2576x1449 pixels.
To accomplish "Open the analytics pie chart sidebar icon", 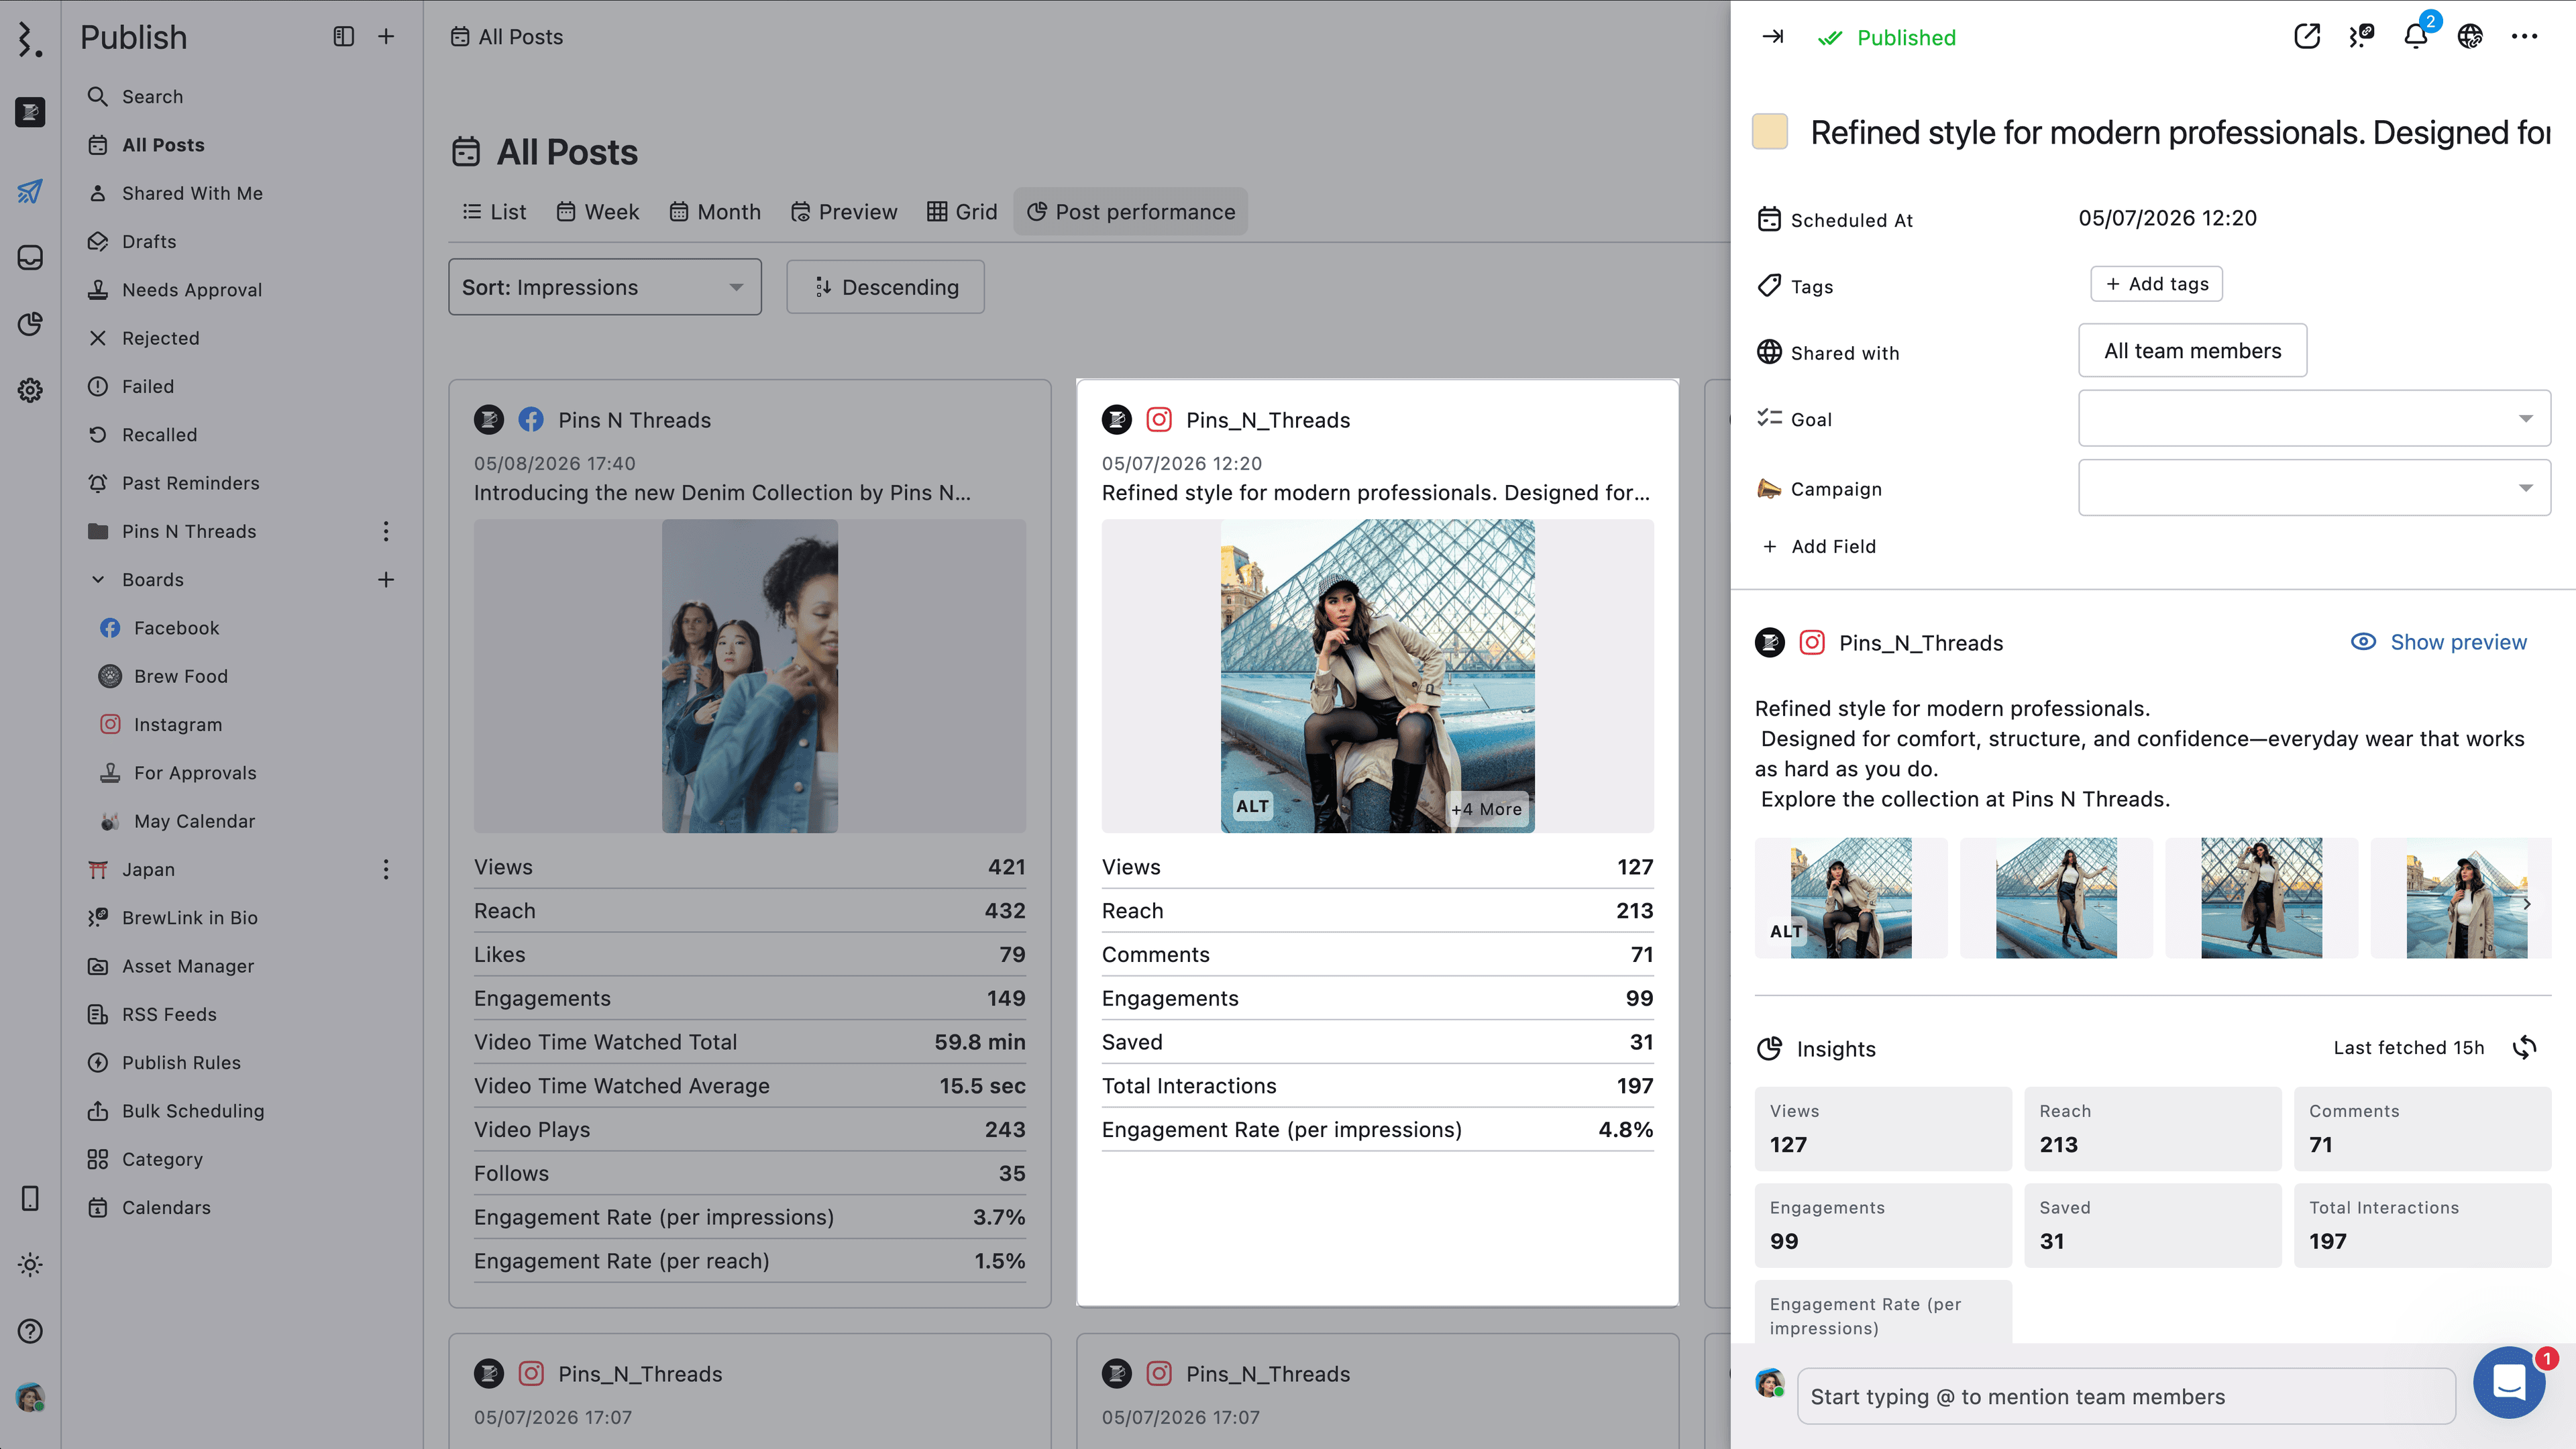I will 30,323.
